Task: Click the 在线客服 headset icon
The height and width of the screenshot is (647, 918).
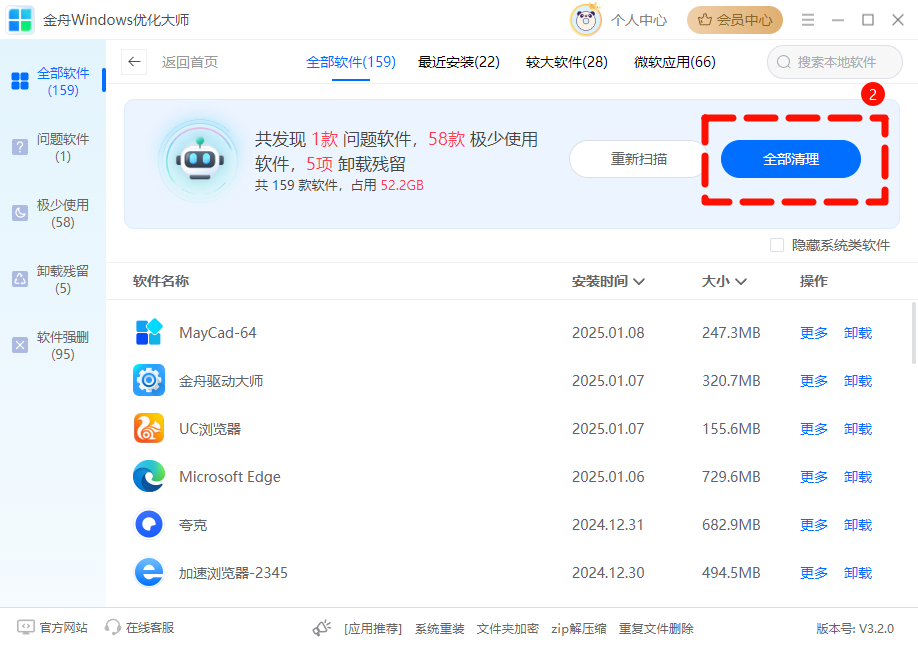Action: 112,628
